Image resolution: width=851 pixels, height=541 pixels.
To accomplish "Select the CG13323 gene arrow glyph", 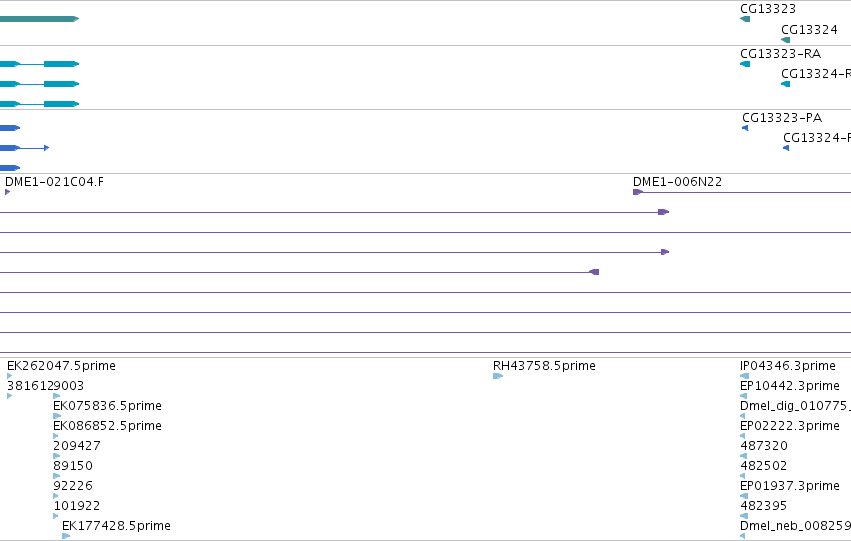I will [745, 19].
